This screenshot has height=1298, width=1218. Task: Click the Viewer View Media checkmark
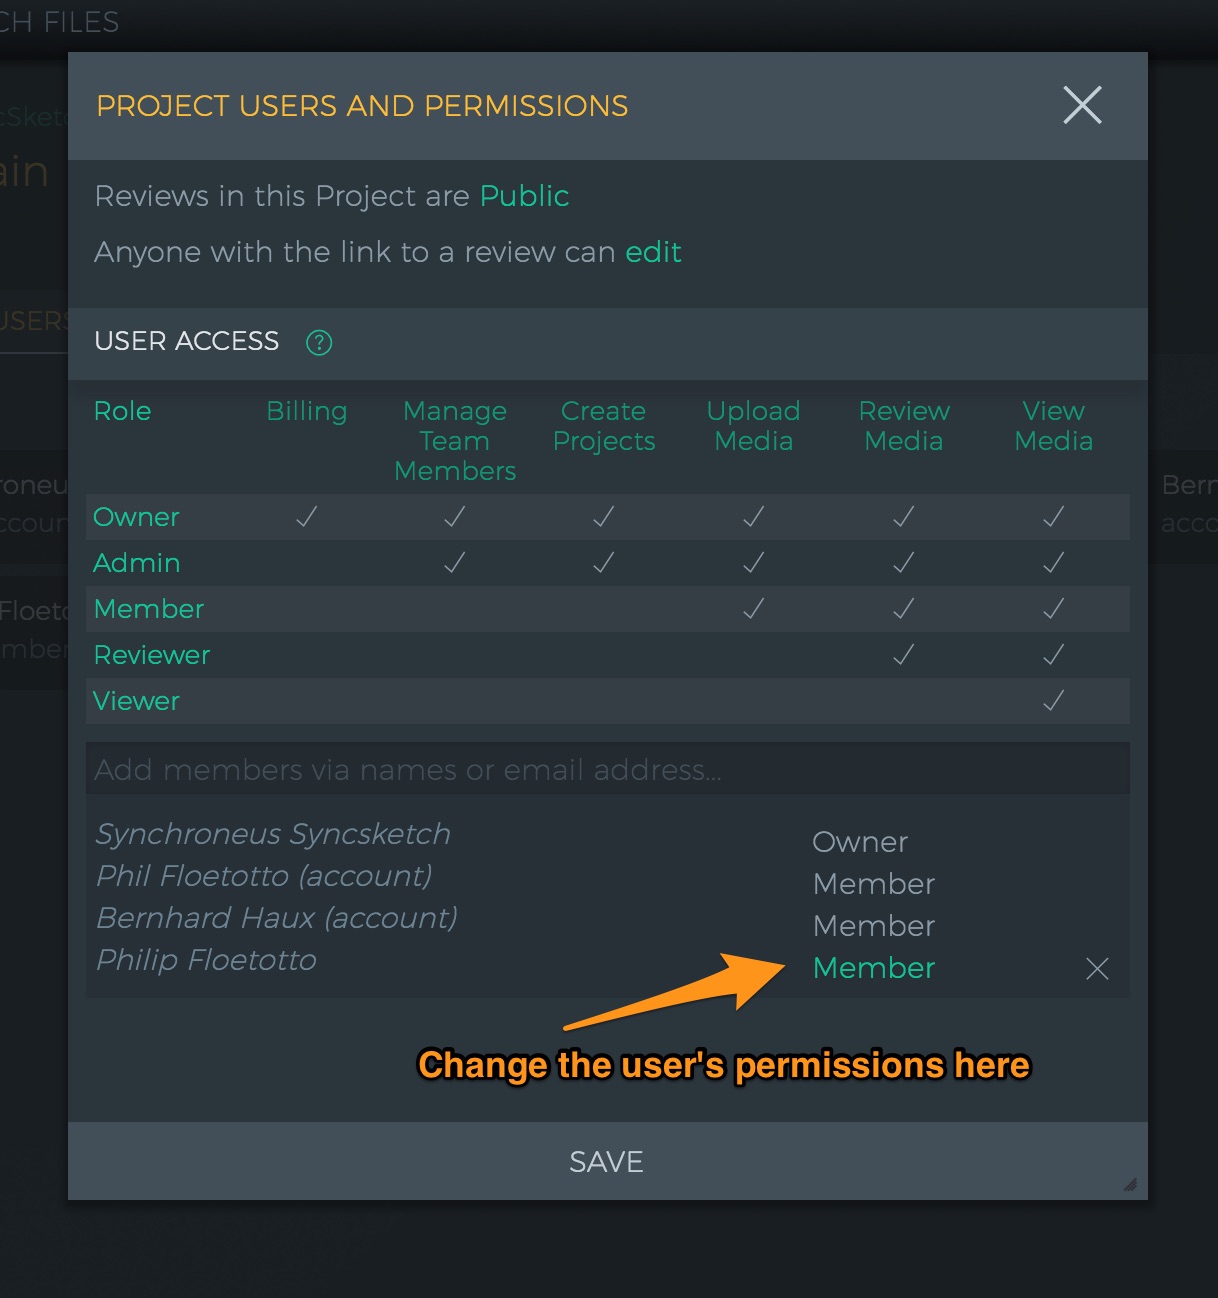pyautogui.click(x=1053, y=701)
